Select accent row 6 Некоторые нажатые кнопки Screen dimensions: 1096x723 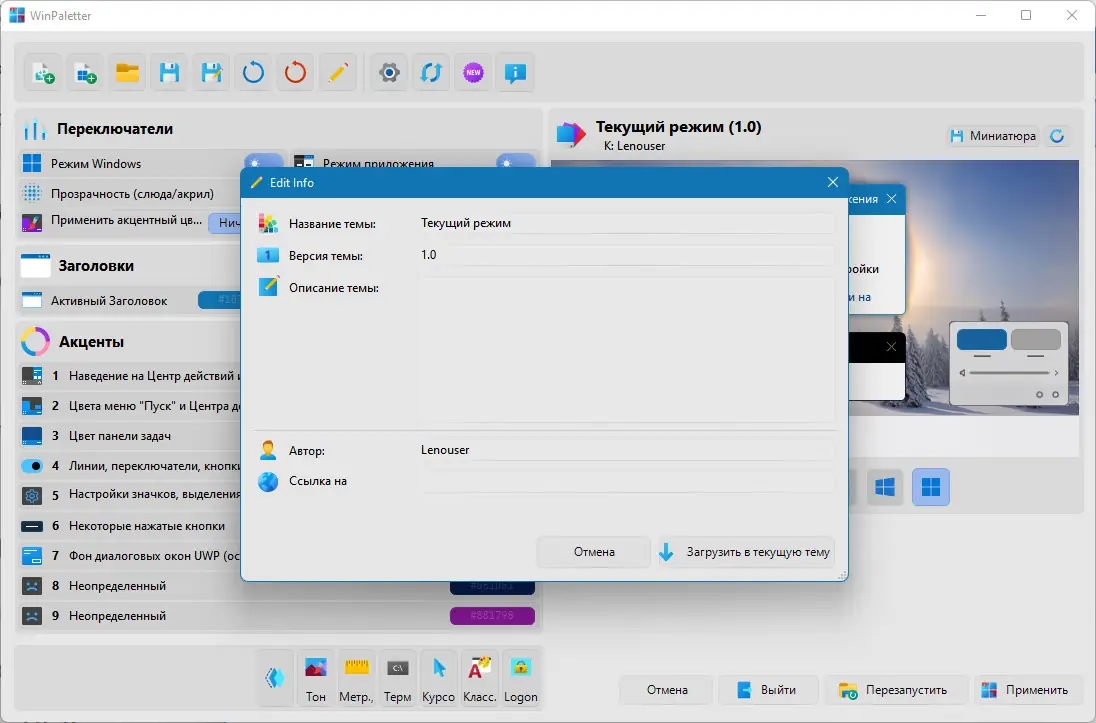[x=131, y=526]
